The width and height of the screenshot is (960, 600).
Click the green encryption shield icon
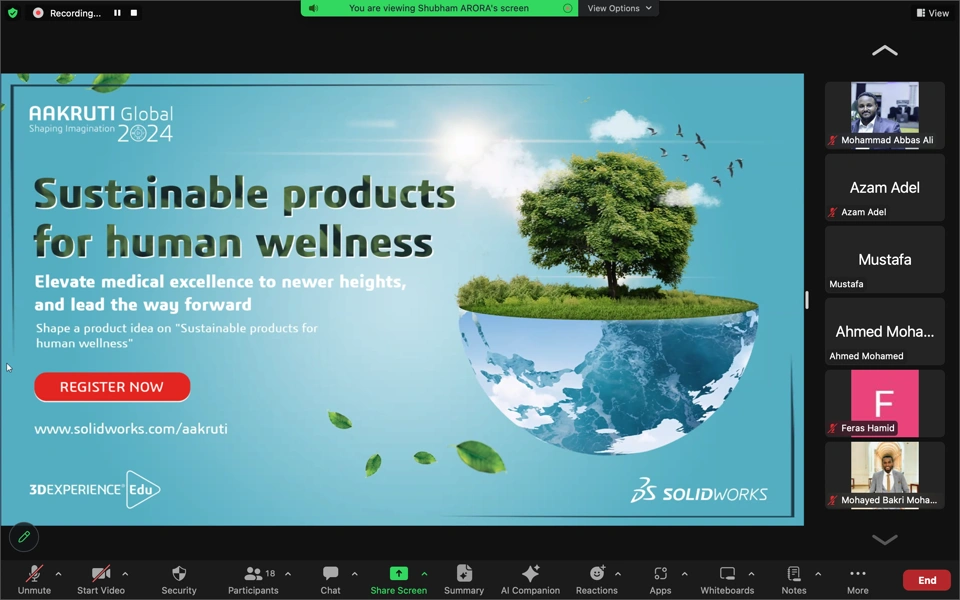point(13,13)
